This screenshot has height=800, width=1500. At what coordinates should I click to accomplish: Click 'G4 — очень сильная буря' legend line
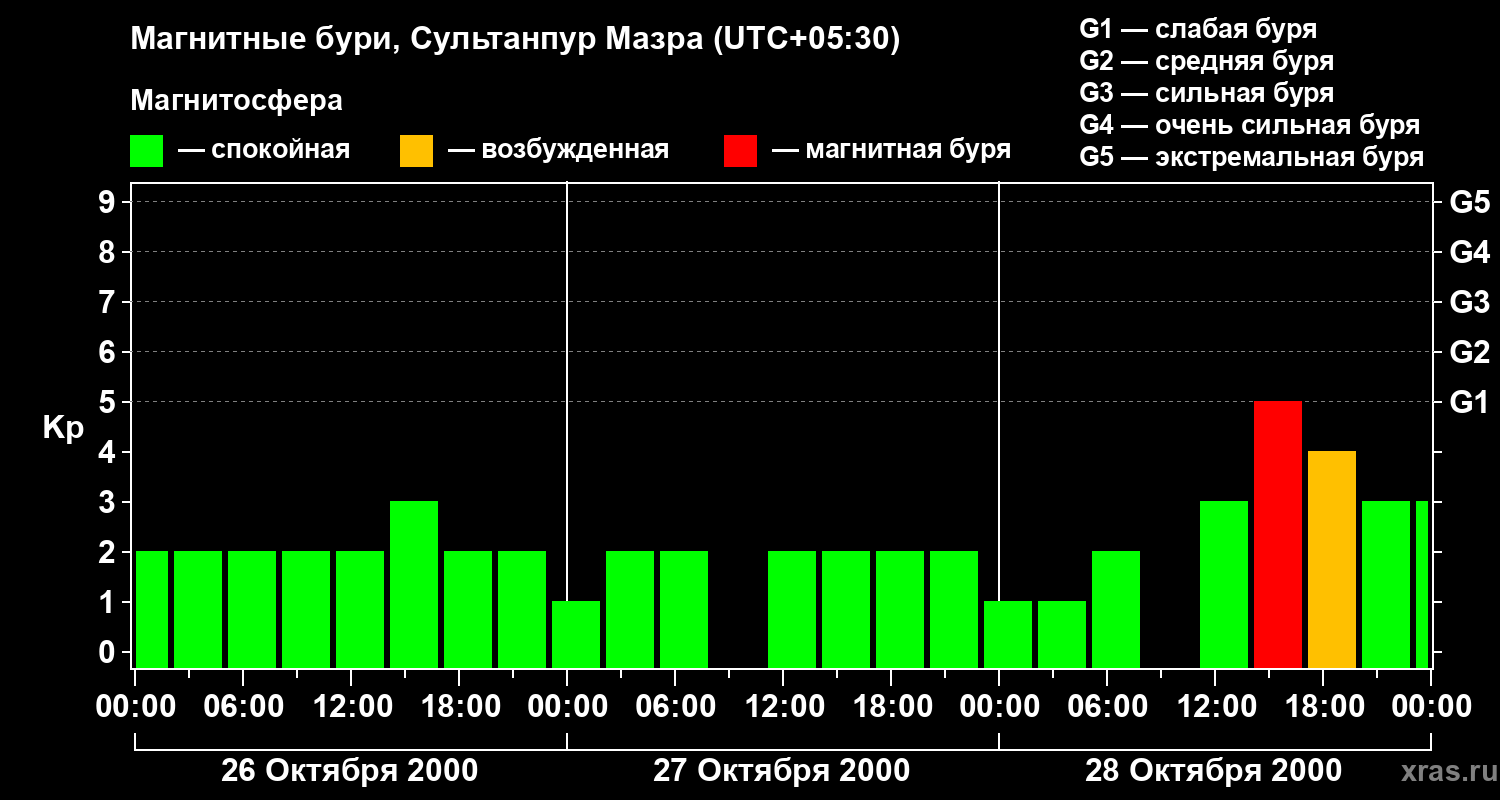1249,125
